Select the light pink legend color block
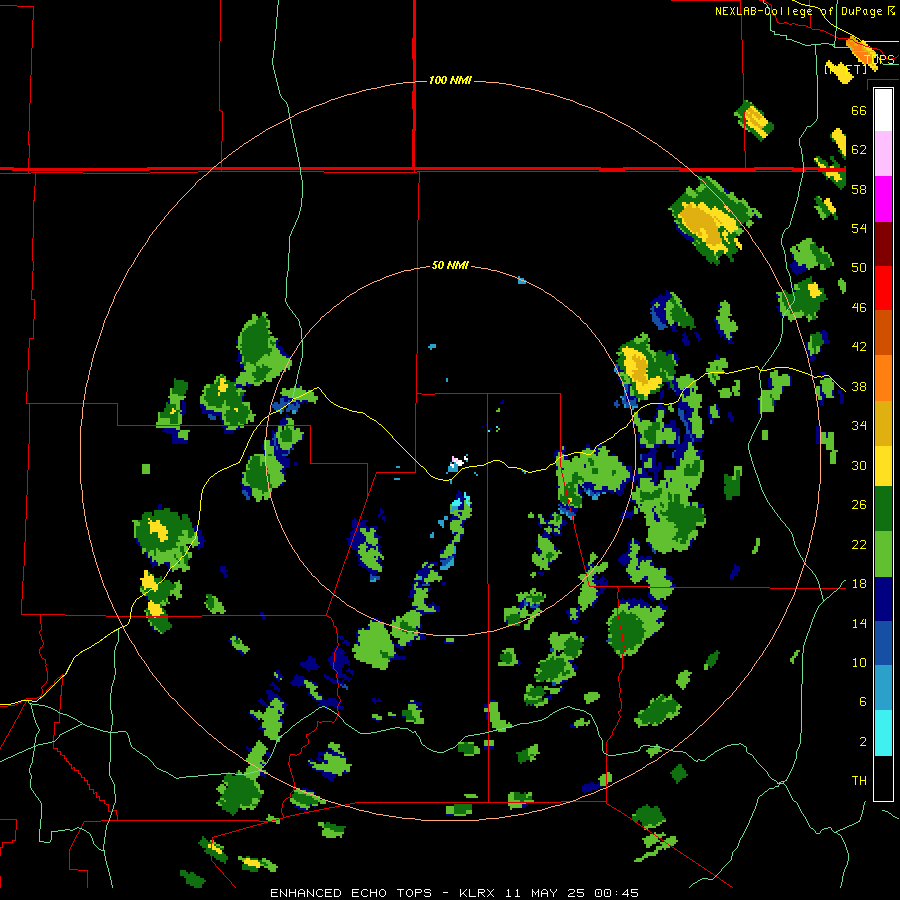This screenshot has height=900, width=900. (883, 154)
